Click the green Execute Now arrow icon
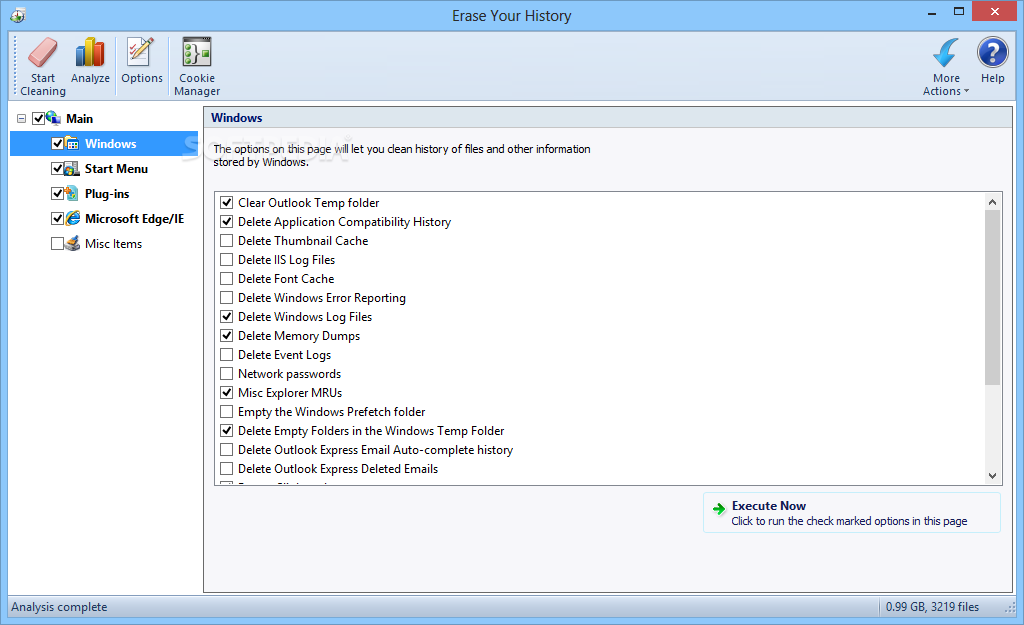Viewport: 1024px width, 625px height. [x=719, y=509]
